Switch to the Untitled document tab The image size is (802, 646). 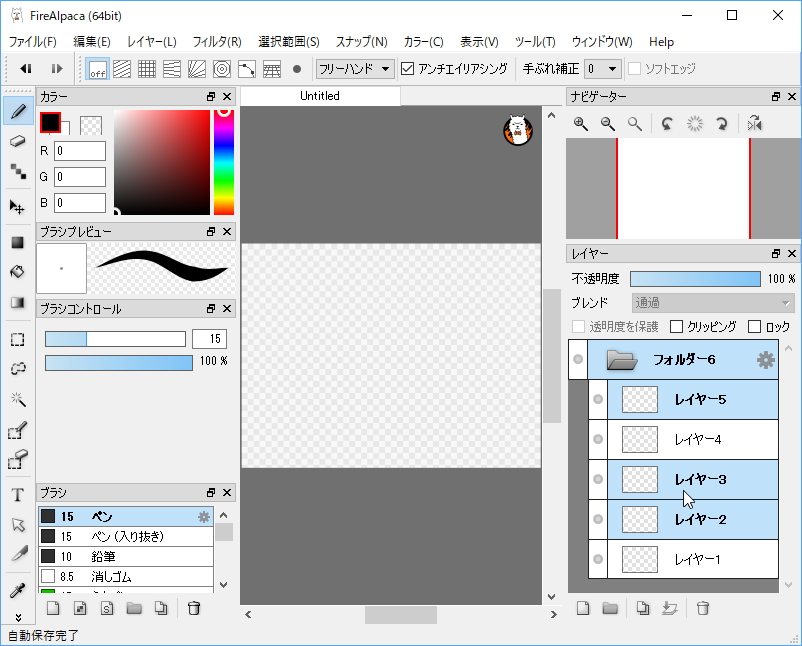[320, 96]
